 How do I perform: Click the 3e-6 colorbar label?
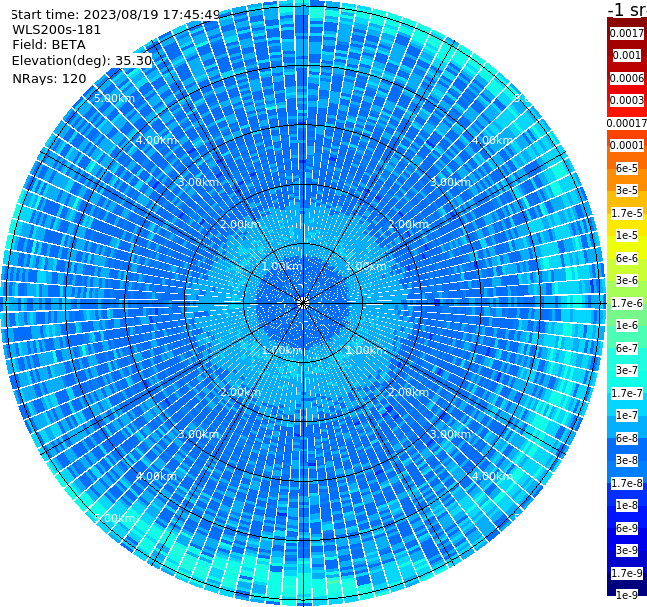(627, 280)
